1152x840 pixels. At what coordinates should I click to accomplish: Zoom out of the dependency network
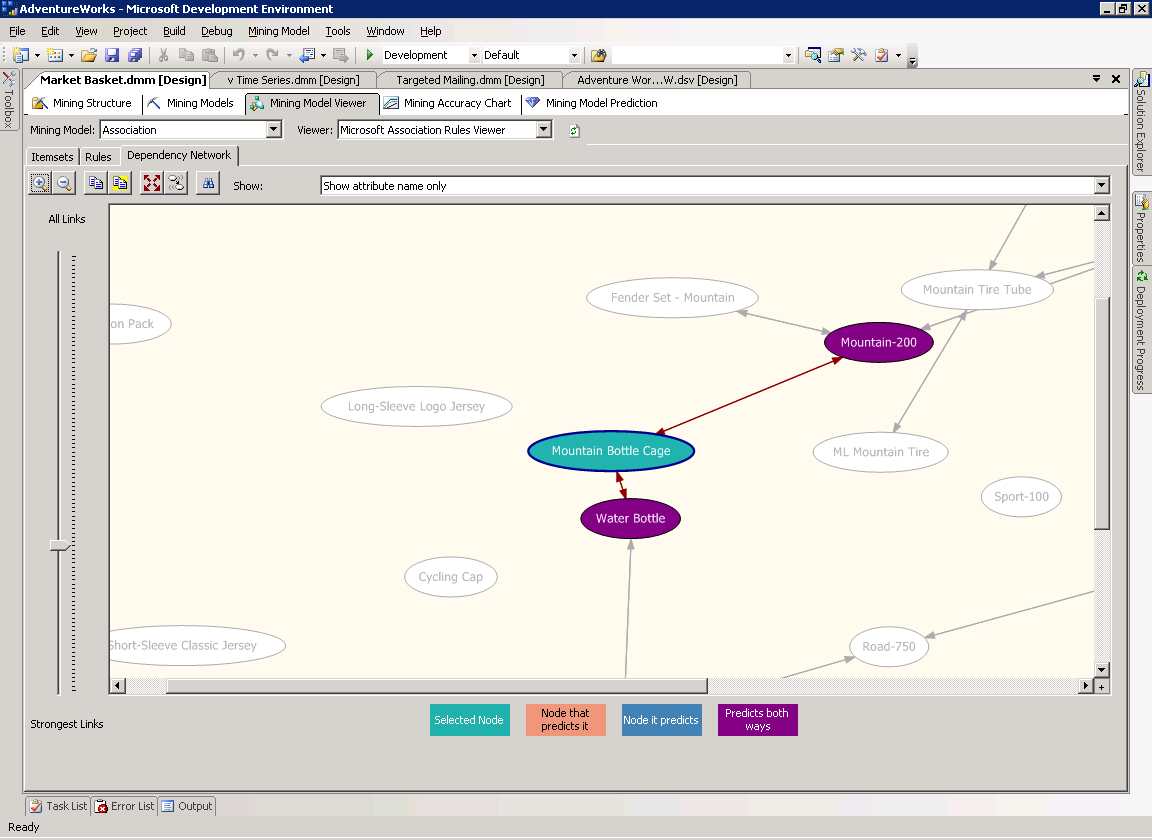(x=65, y=183)
